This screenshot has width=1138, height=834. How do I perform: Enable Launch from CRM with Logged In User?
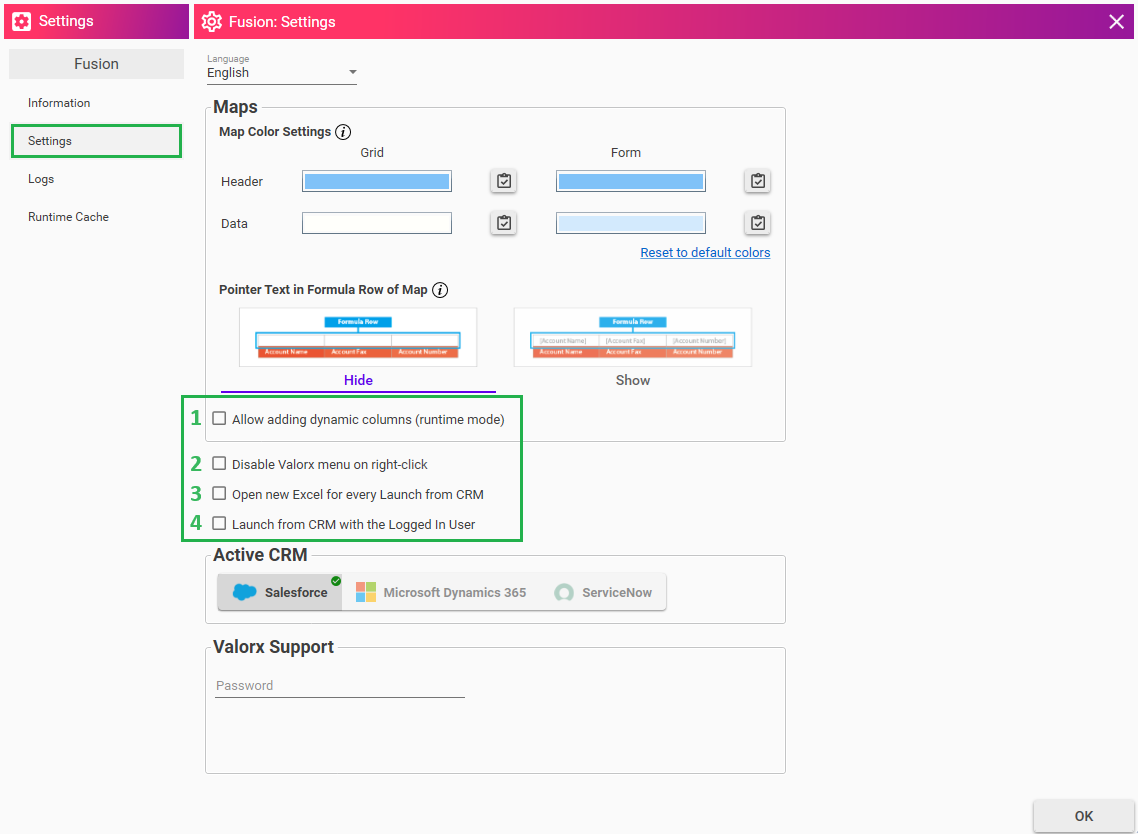tap(219, 524)
